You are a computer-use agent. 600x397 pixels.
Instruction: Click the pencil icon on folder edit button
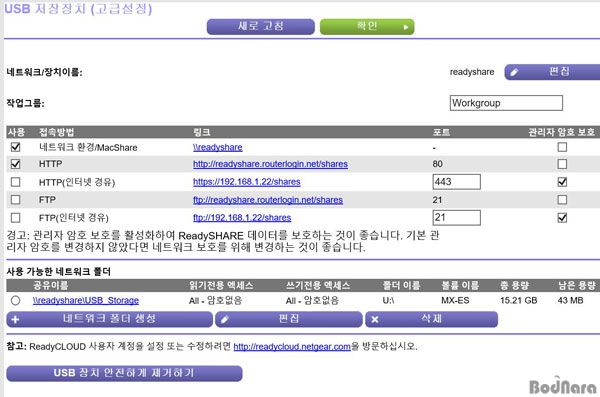coord(225,319)
